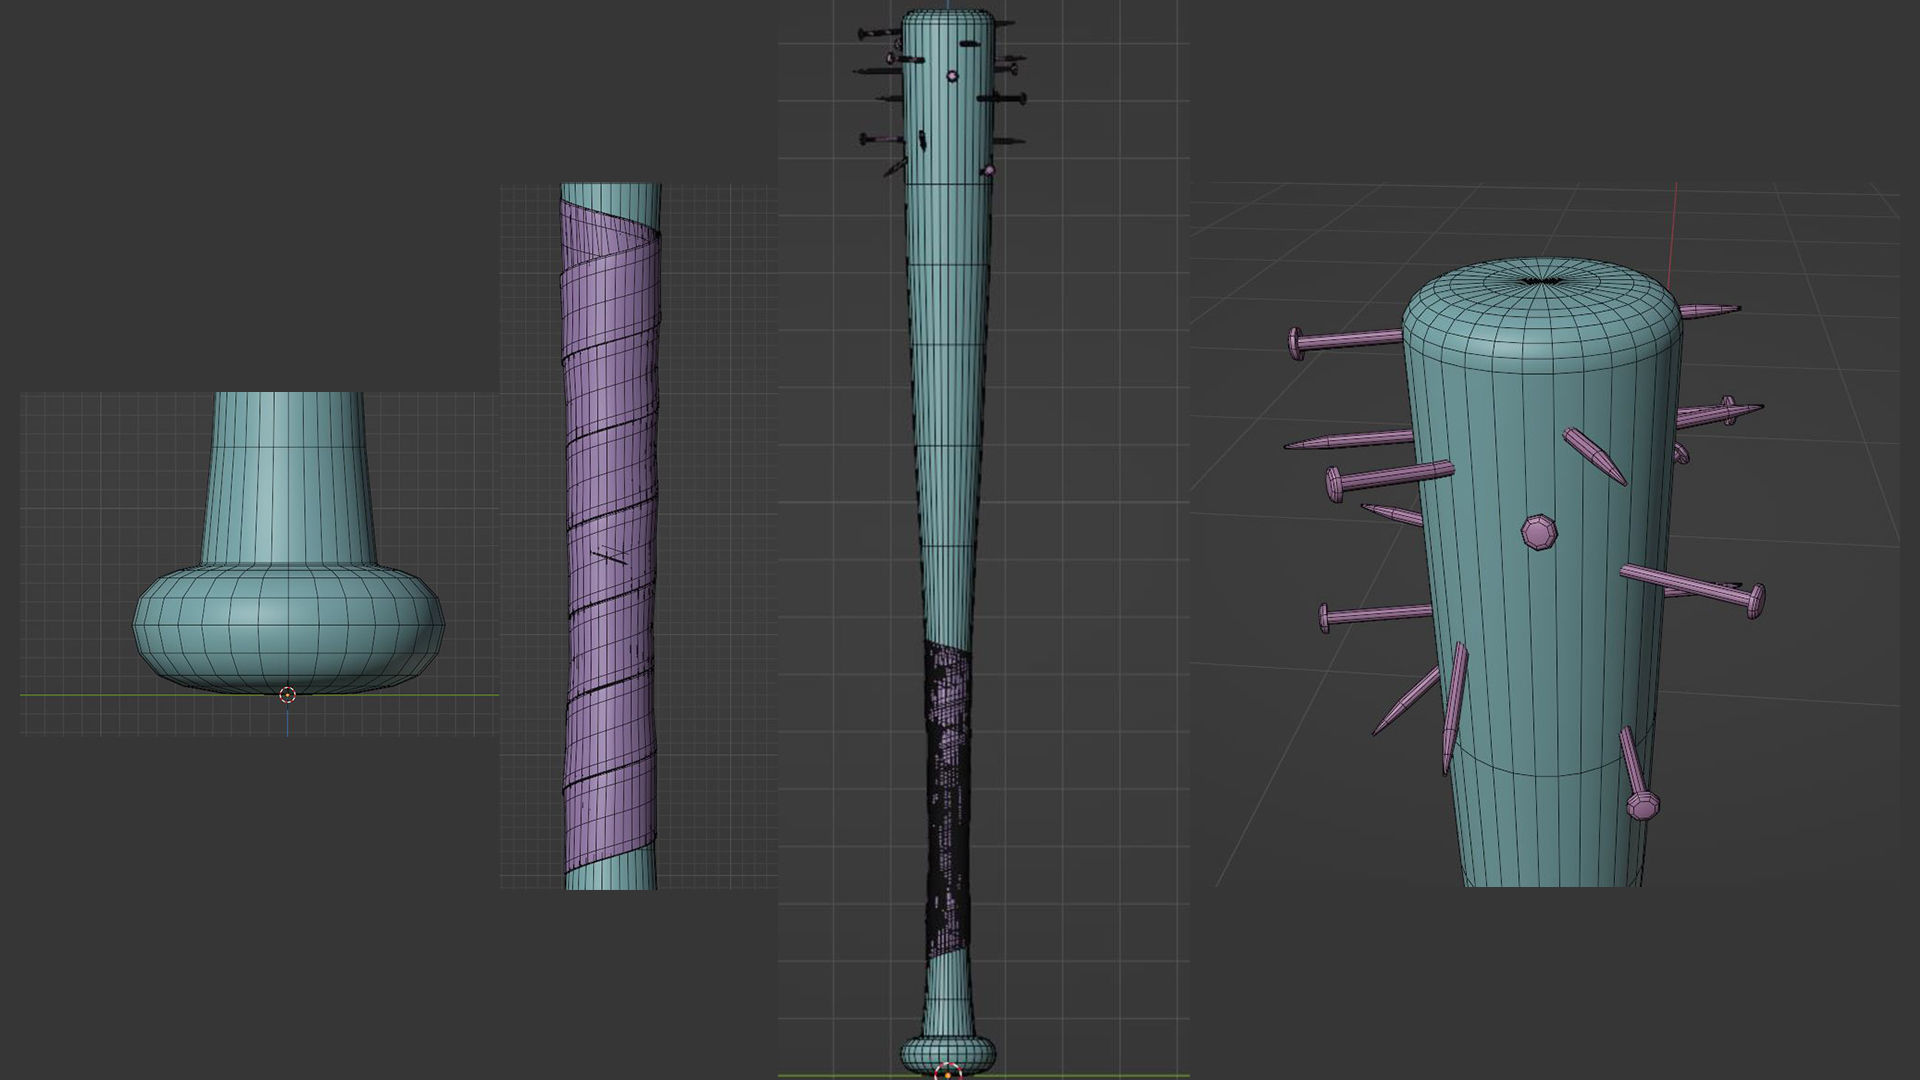This screenshot has height=1080, width=1920.
Task: Click the 3D cursor beneath the knob closeup
Action: [288, 695]
